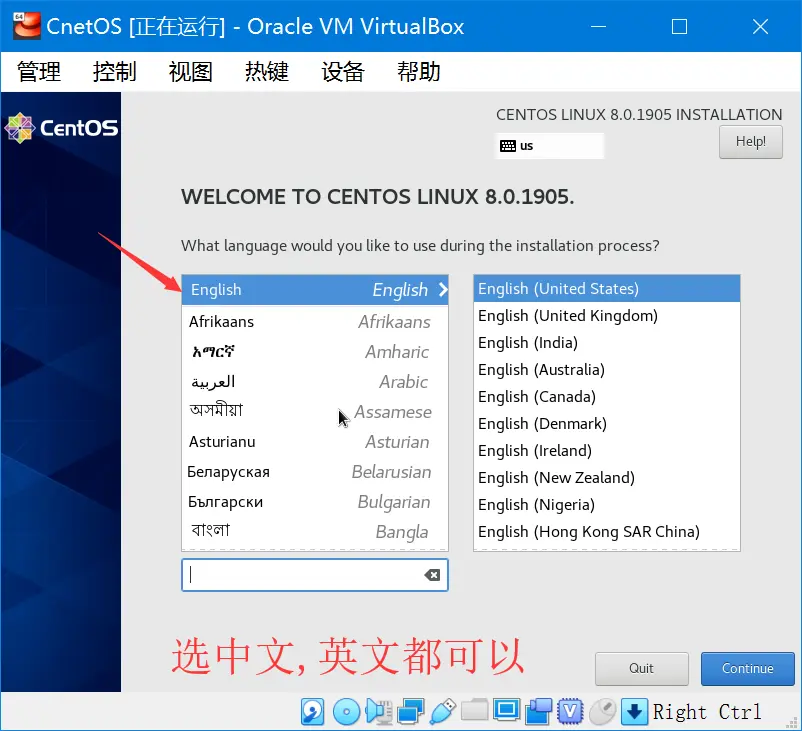Select English (India) locale

point(527,342)
